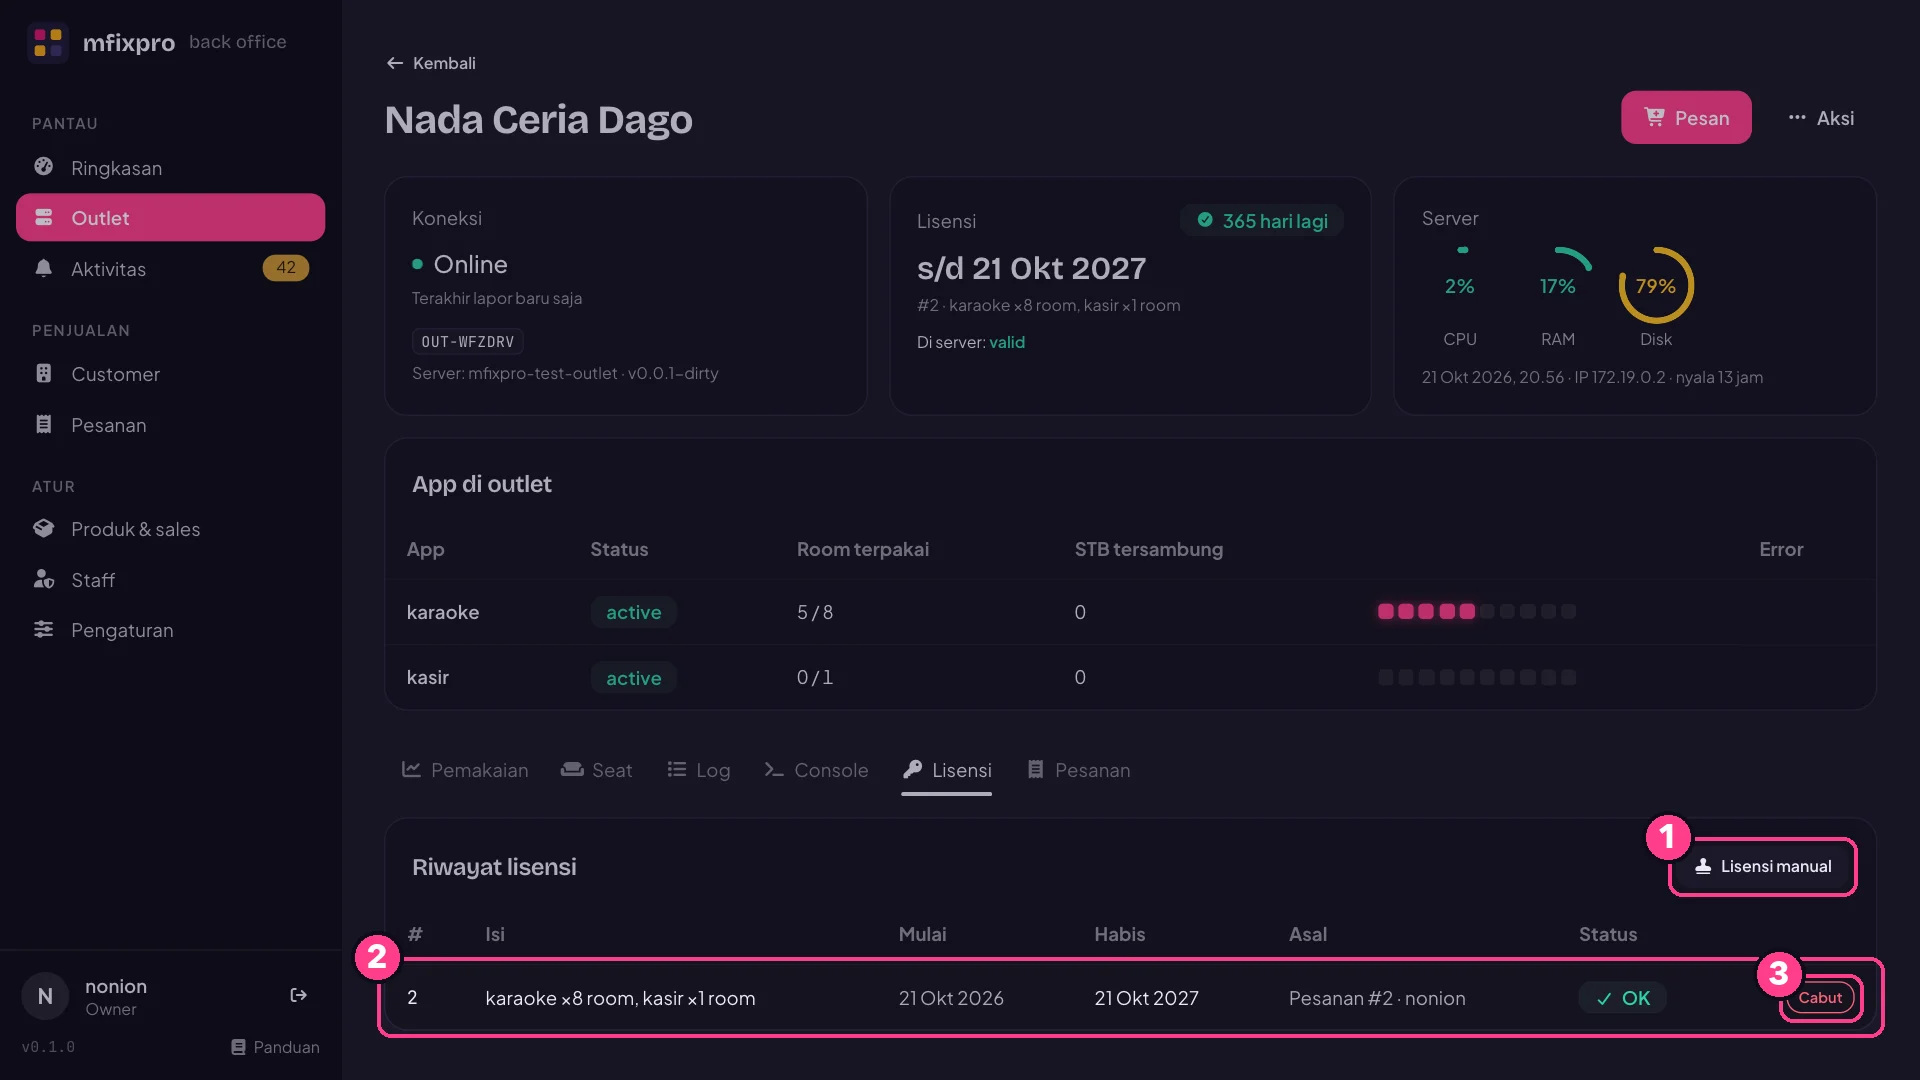Click the N user avatar
This screenshot has width=1920, height=1080.
pos(45,996)
